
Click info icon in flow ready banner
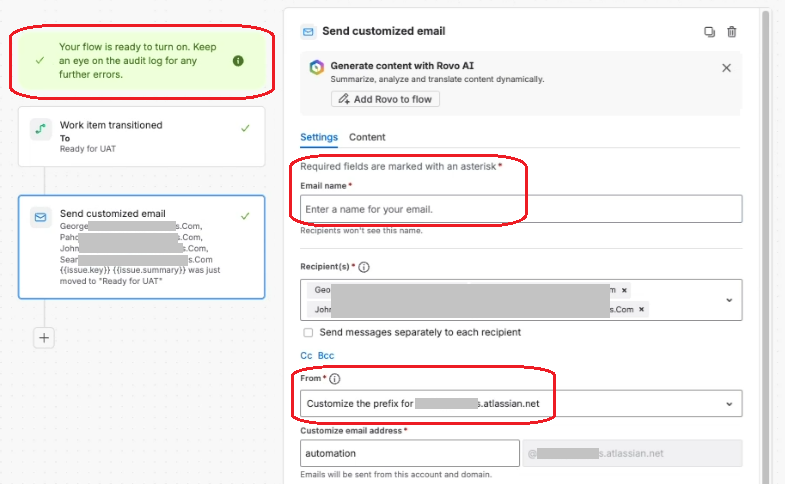pos(238,61)
